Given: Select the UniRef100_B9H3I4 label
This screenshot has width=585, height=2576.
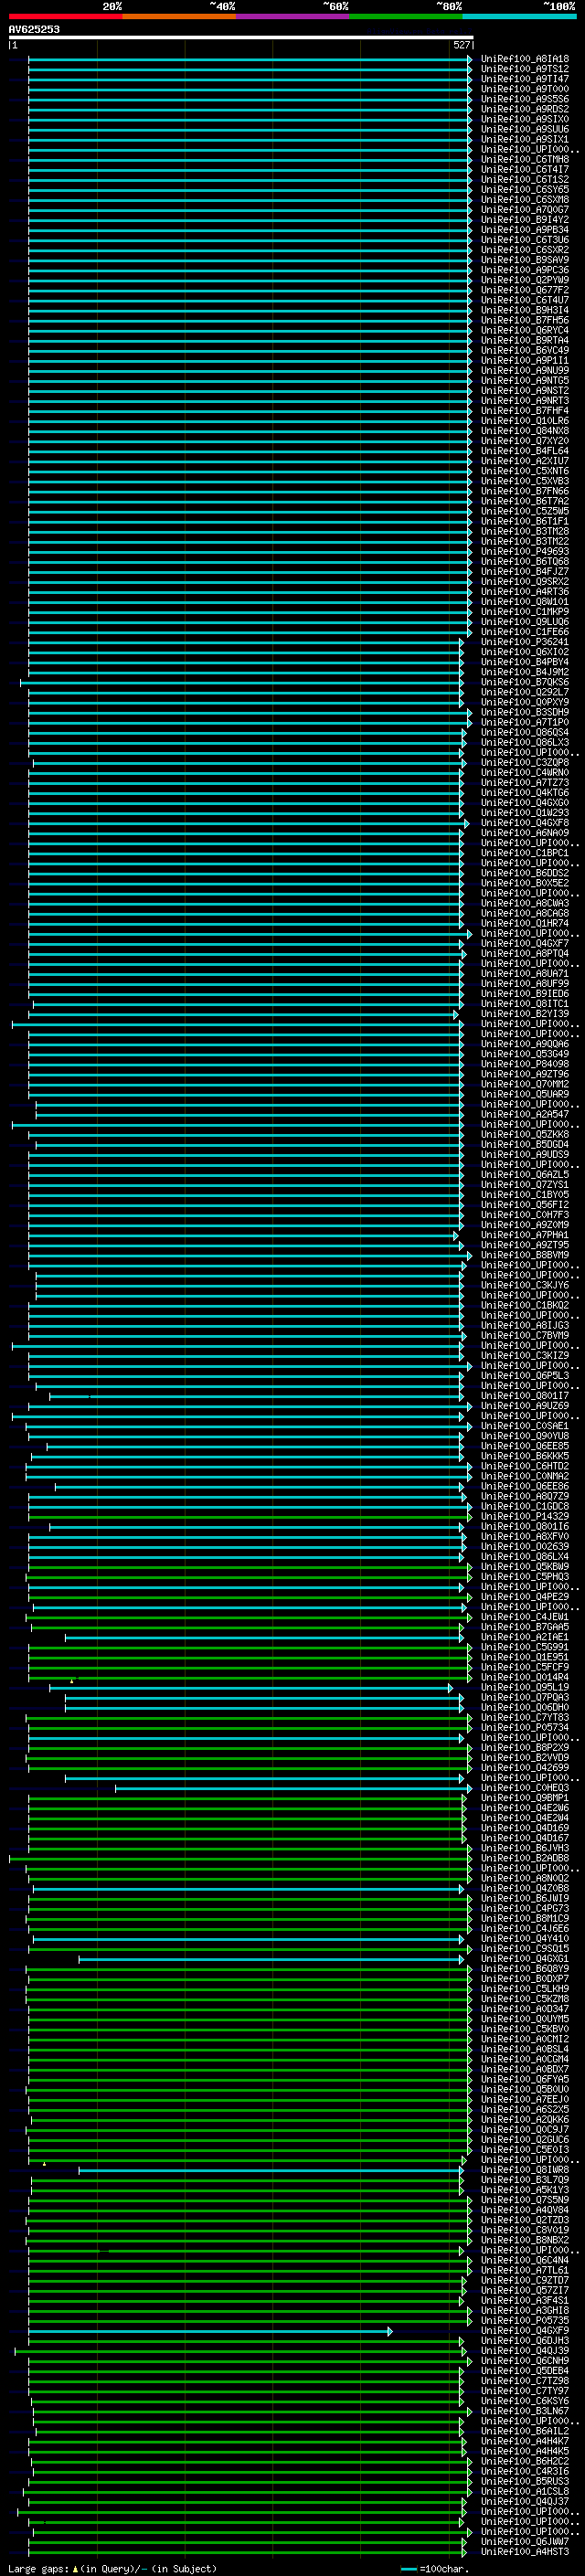Looking at the screenshot, I should click(x=525, y=310).
